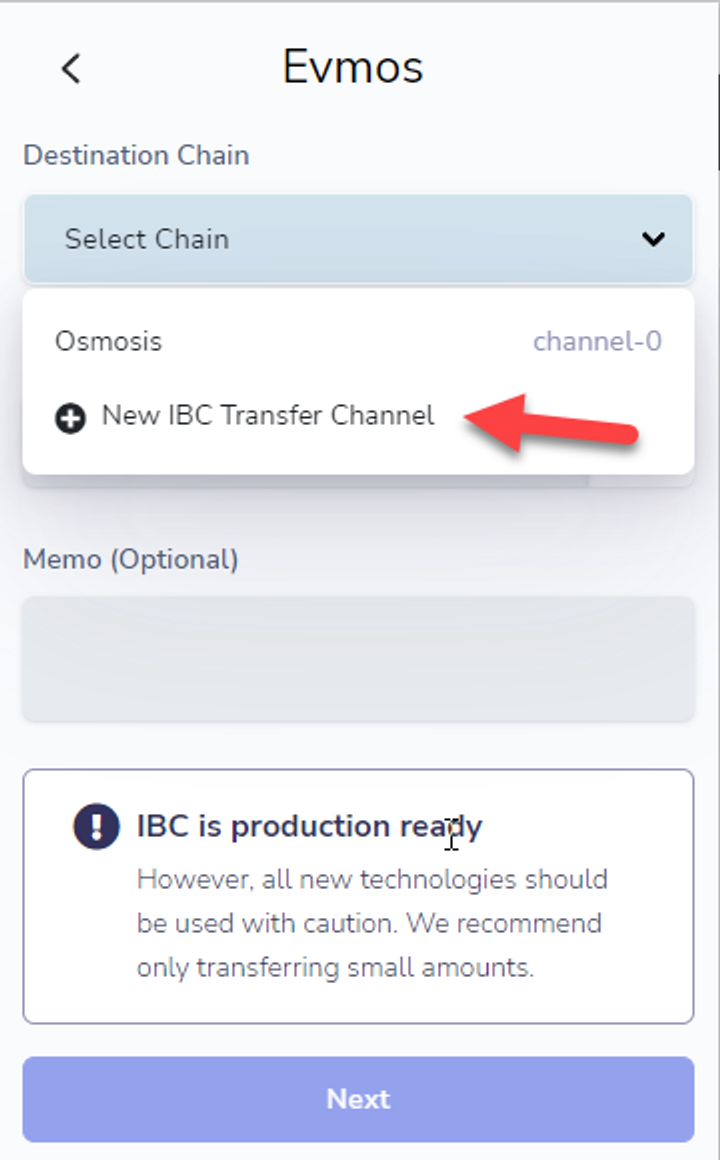Image resolution: width=720 pixels, height=1160 pixels.
Task: Select Osmosis from the chain list
Action: pyautogui.click(x=109, y=341)
